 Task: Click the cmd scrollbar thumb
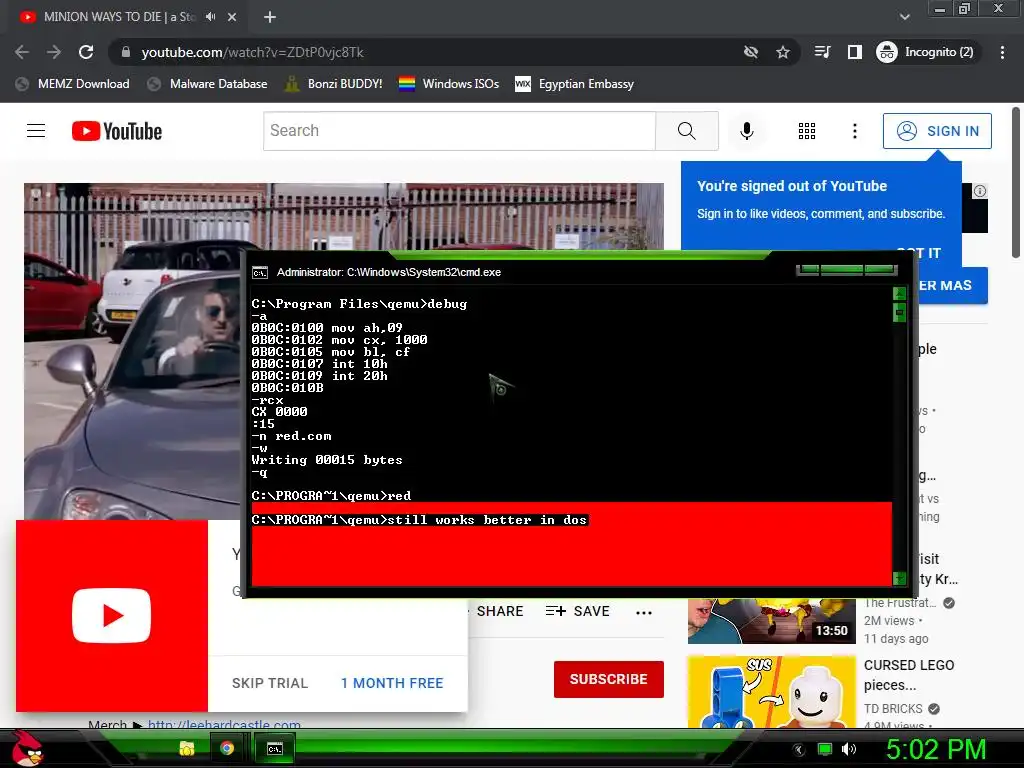[899, 314]
